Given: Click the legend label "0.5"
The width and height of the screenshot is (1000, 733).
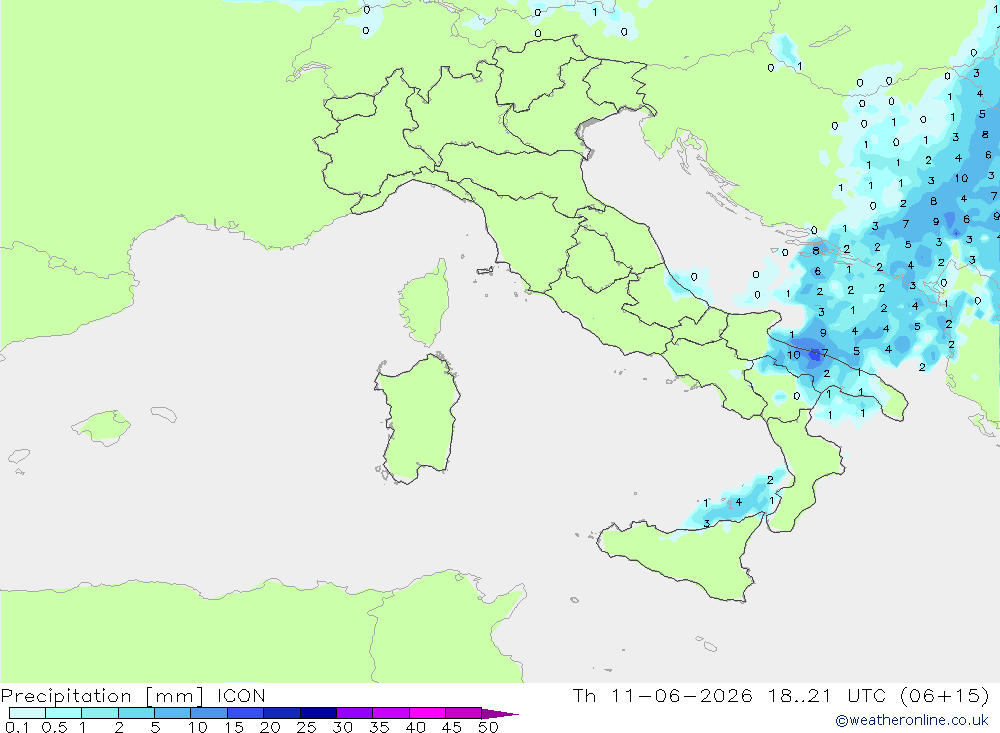Looking at the screenshot, I should (54, 727).
